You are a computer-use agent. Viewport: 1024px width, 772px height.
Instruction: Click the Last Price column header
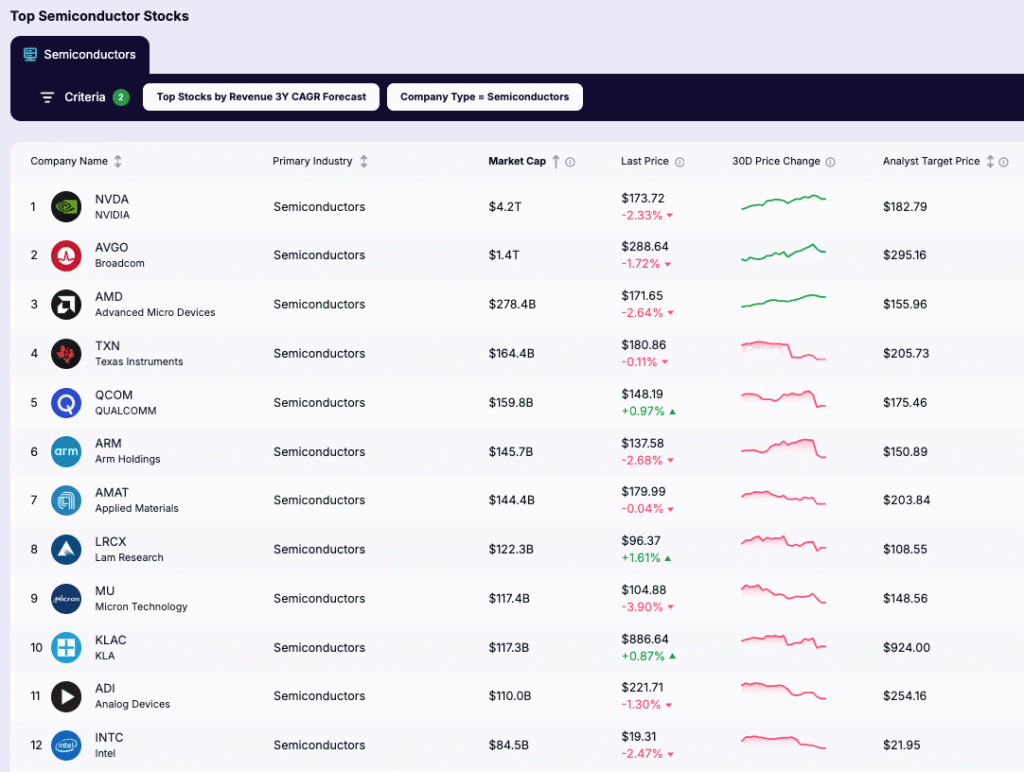click(x=645, y=161)
